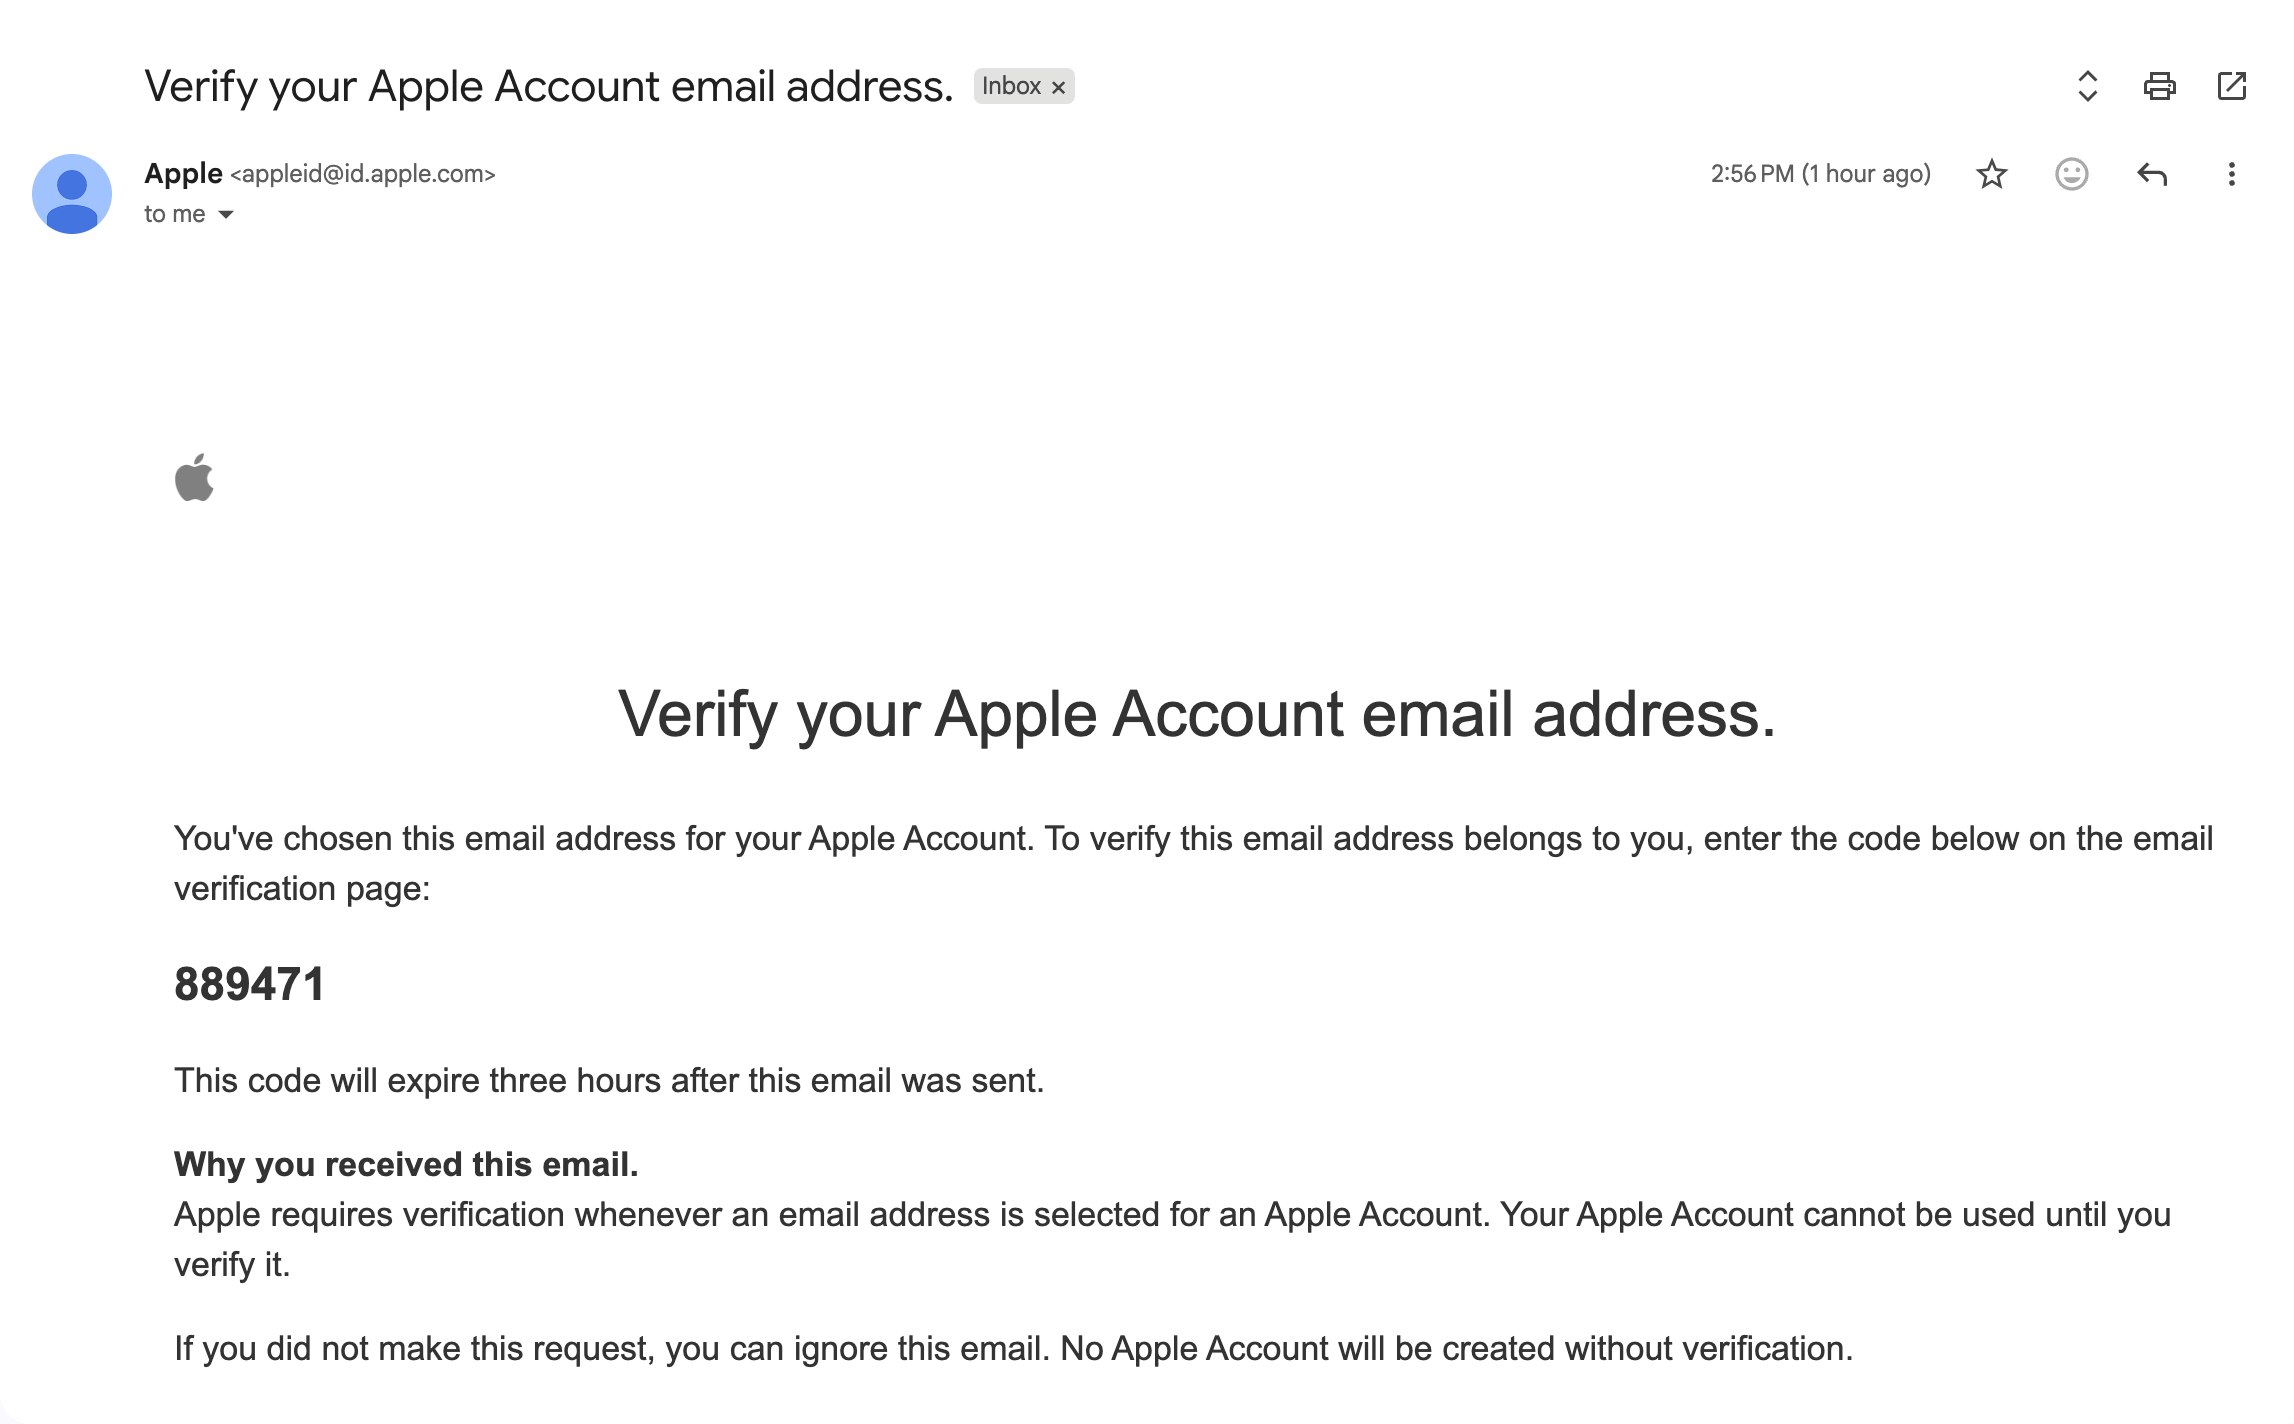Click the email subject line at top
Image resolution: width=2294 pixels, height=1424 pixels.
tap(548, 86)
